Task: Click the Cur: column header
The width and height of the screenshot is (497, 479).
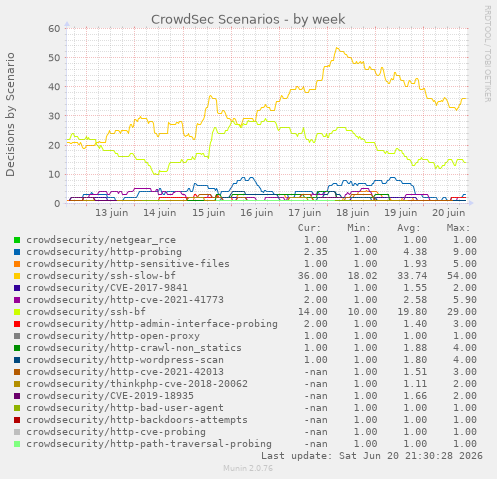Action: [309, 228]
